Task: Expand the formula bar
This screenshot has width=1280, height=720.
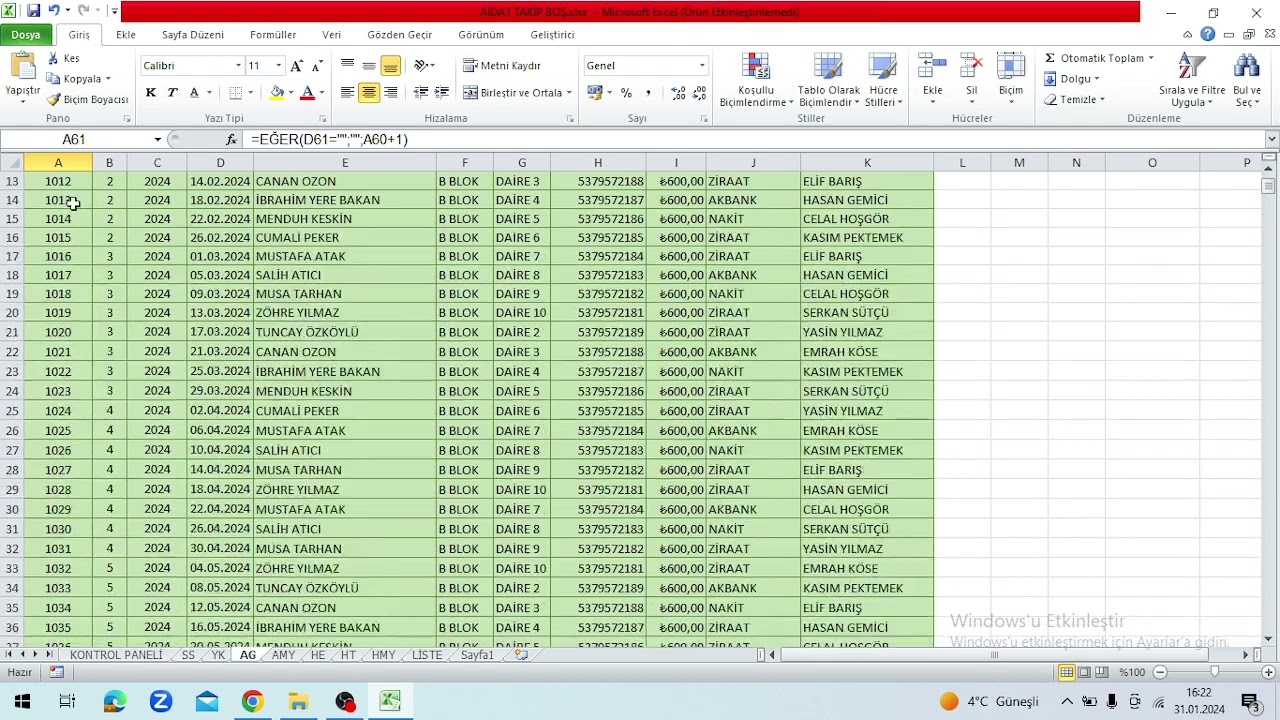Action: [x=1271, y=140]
